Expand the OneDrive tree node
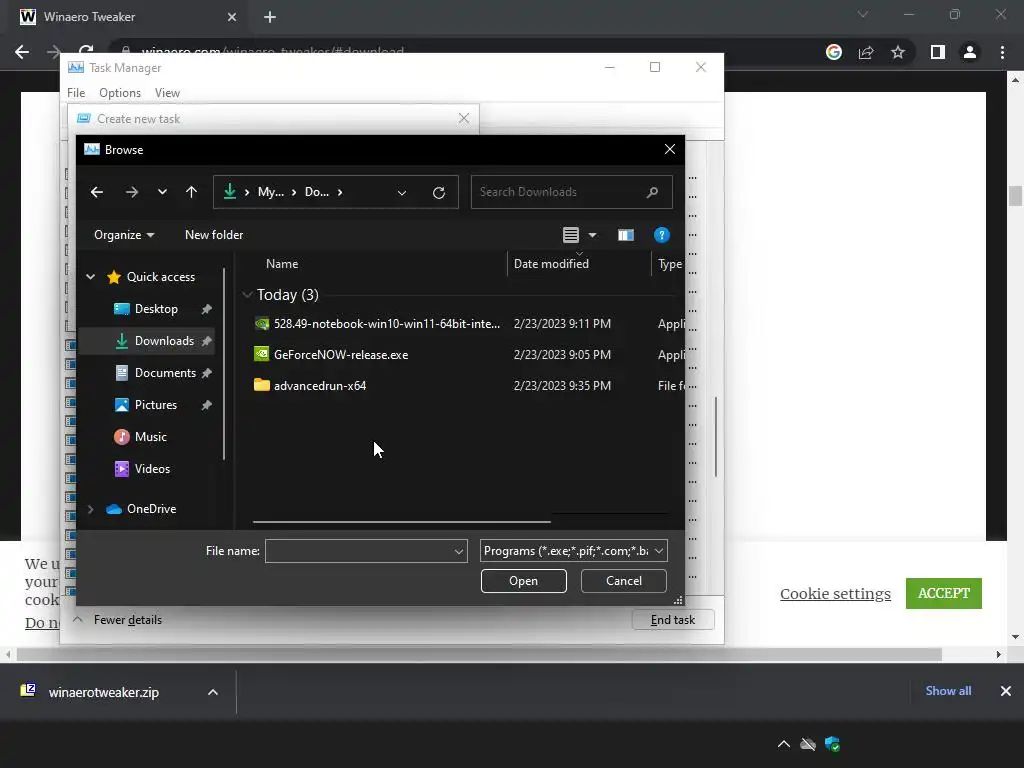The width and height of the screenshot is (1024, 768). pyautogui.click(x=91, y=509)
